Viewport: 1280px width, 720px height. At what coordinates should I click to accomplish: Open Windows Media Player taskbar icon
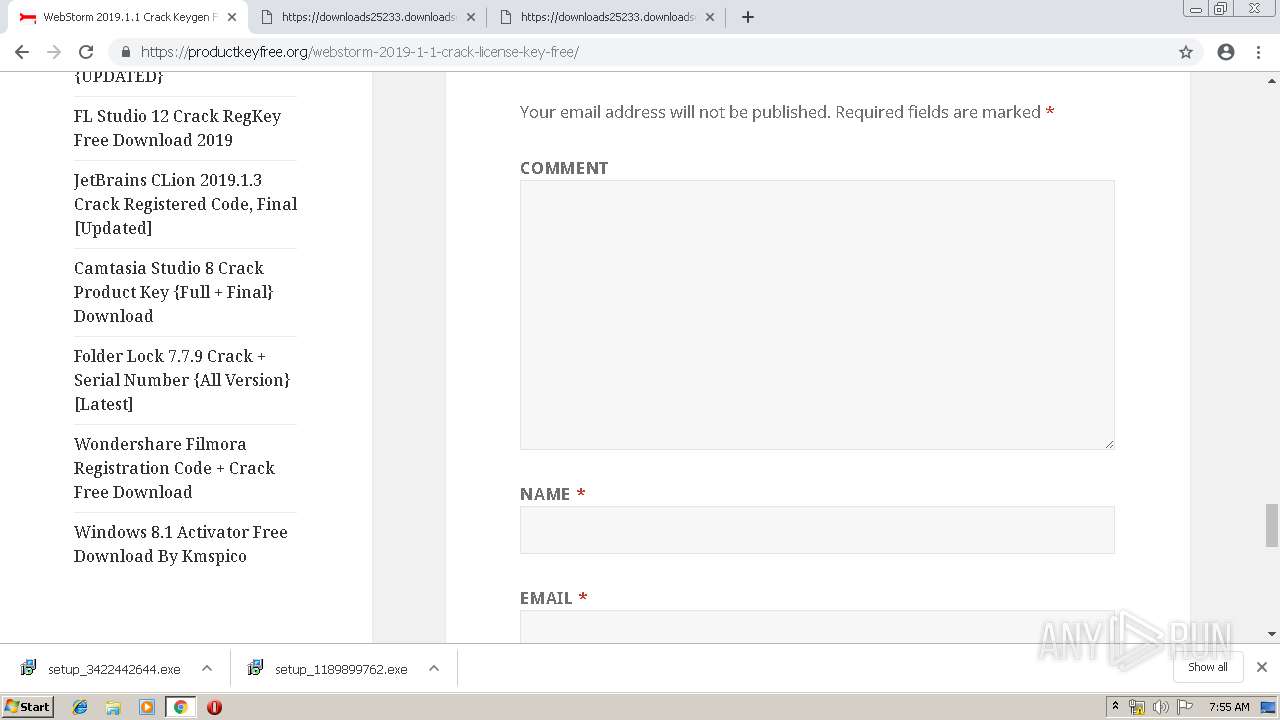pyautogui.click(x=147, y=707)
